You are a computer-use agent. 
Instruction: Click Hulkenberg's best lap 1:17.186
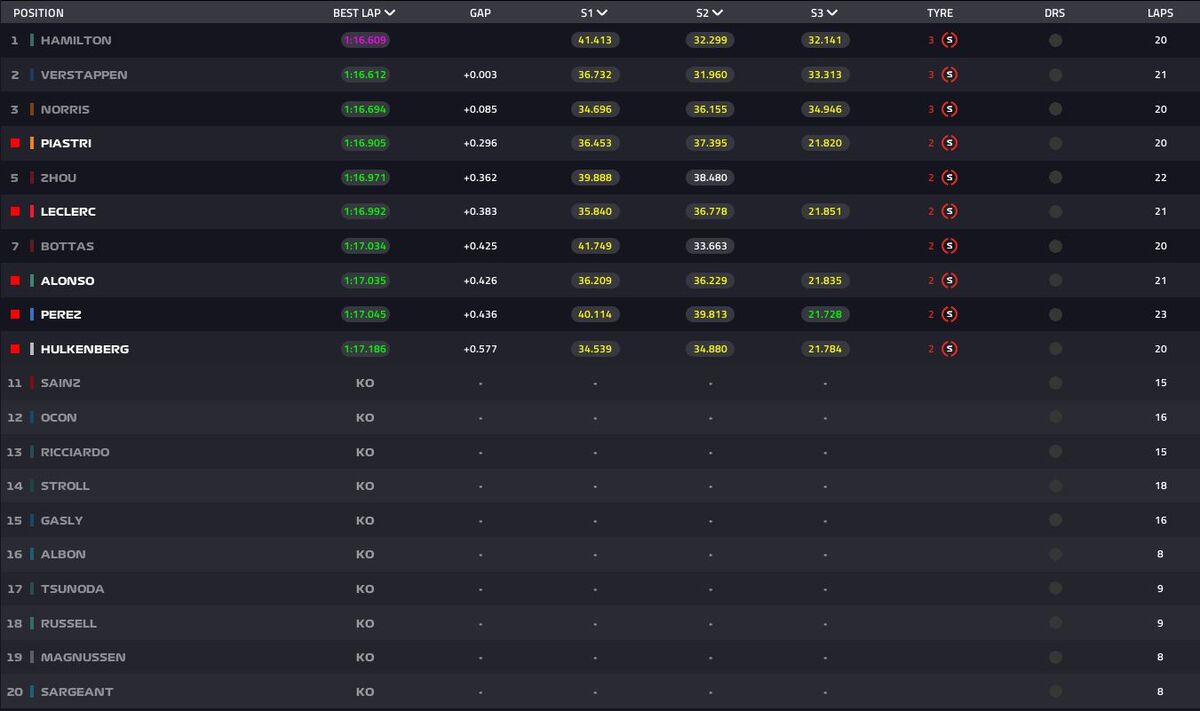365,348
